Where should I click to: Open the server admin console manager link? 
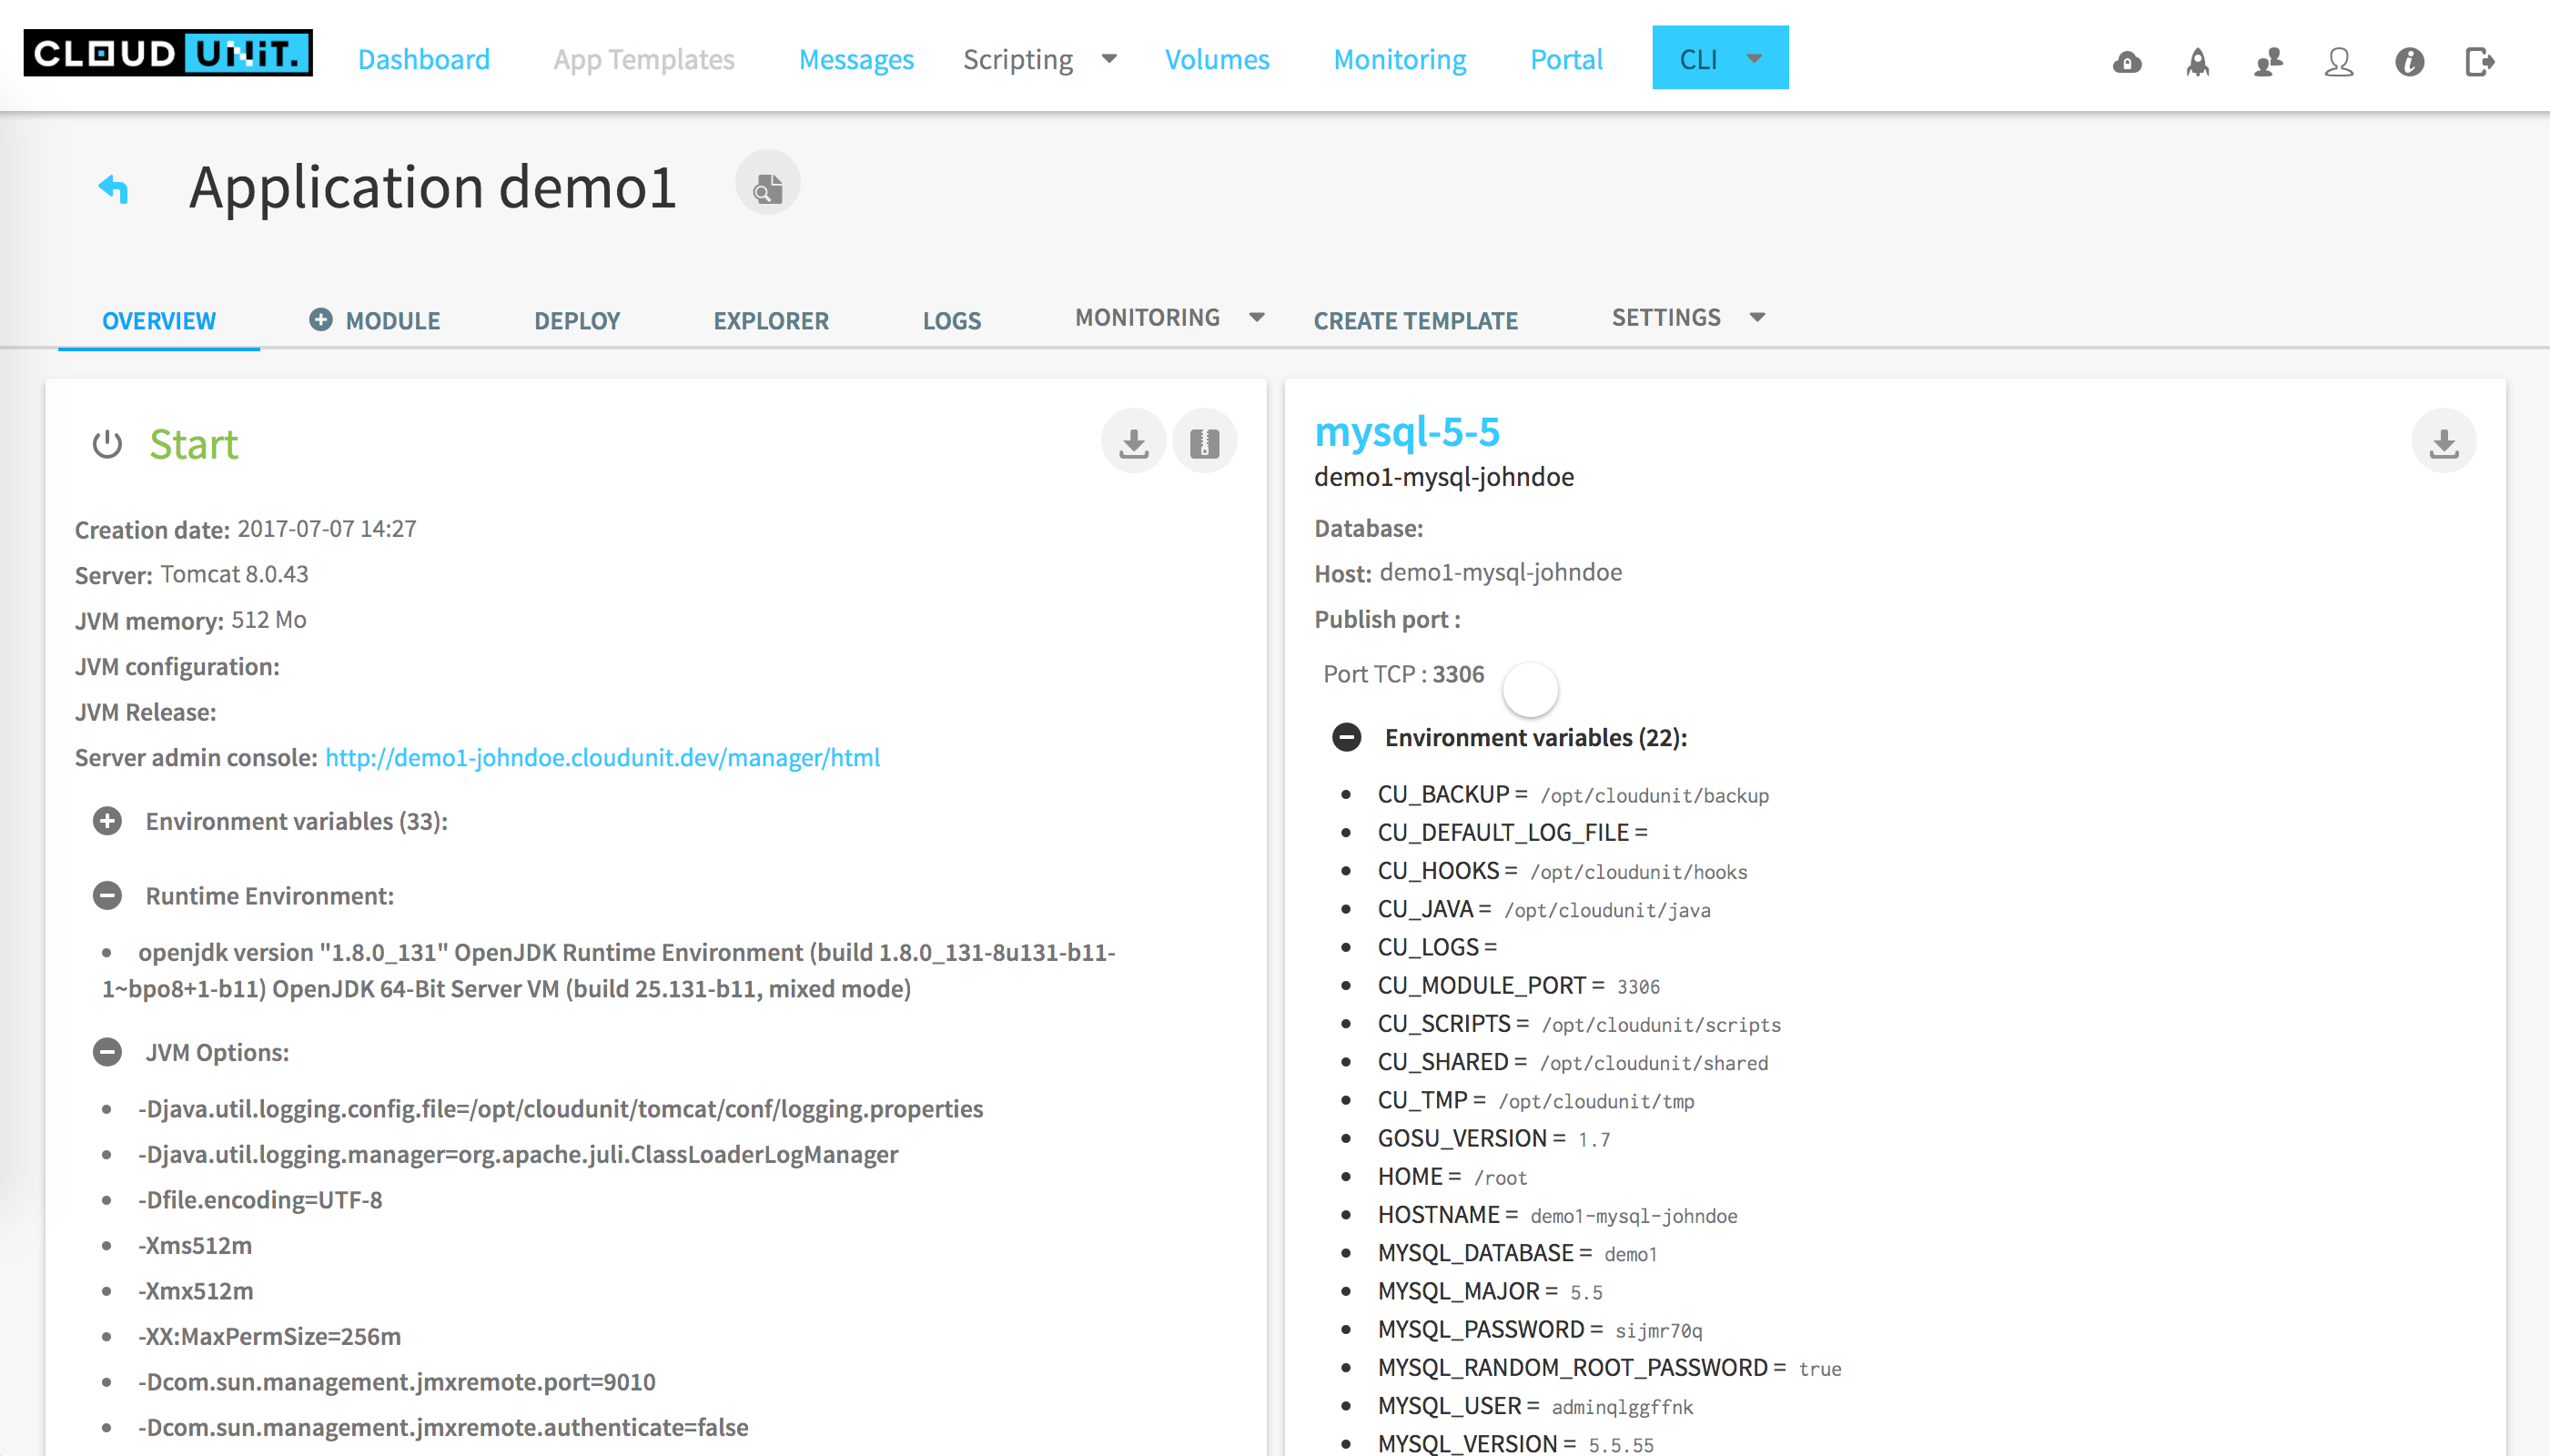click(x=602, y=758)
